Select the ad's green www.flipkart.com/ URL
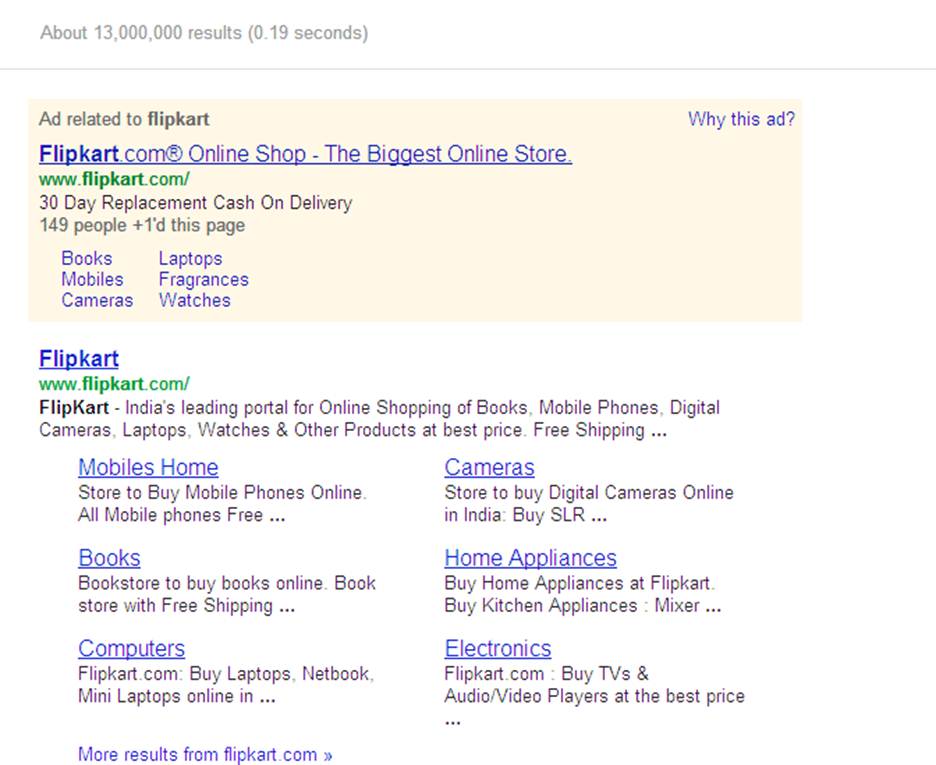Image resolution: width=936 pixels, height=765 pixels. [114, 179]
